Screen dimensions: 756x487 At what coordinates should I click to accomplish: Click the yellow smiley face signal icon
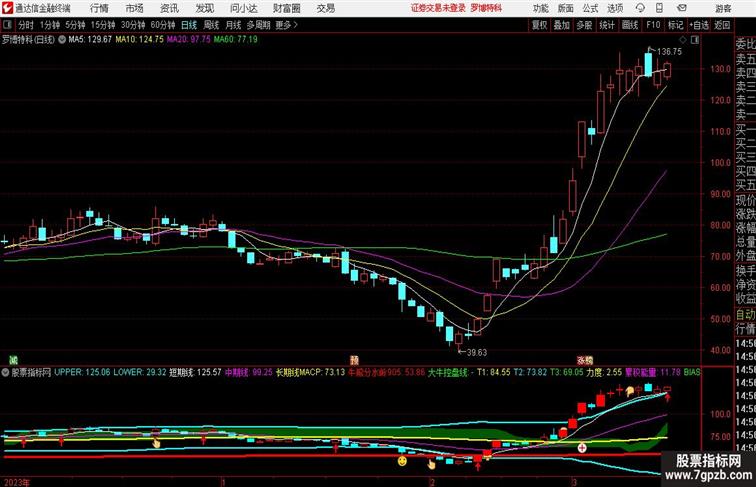[x=402, y=461]
